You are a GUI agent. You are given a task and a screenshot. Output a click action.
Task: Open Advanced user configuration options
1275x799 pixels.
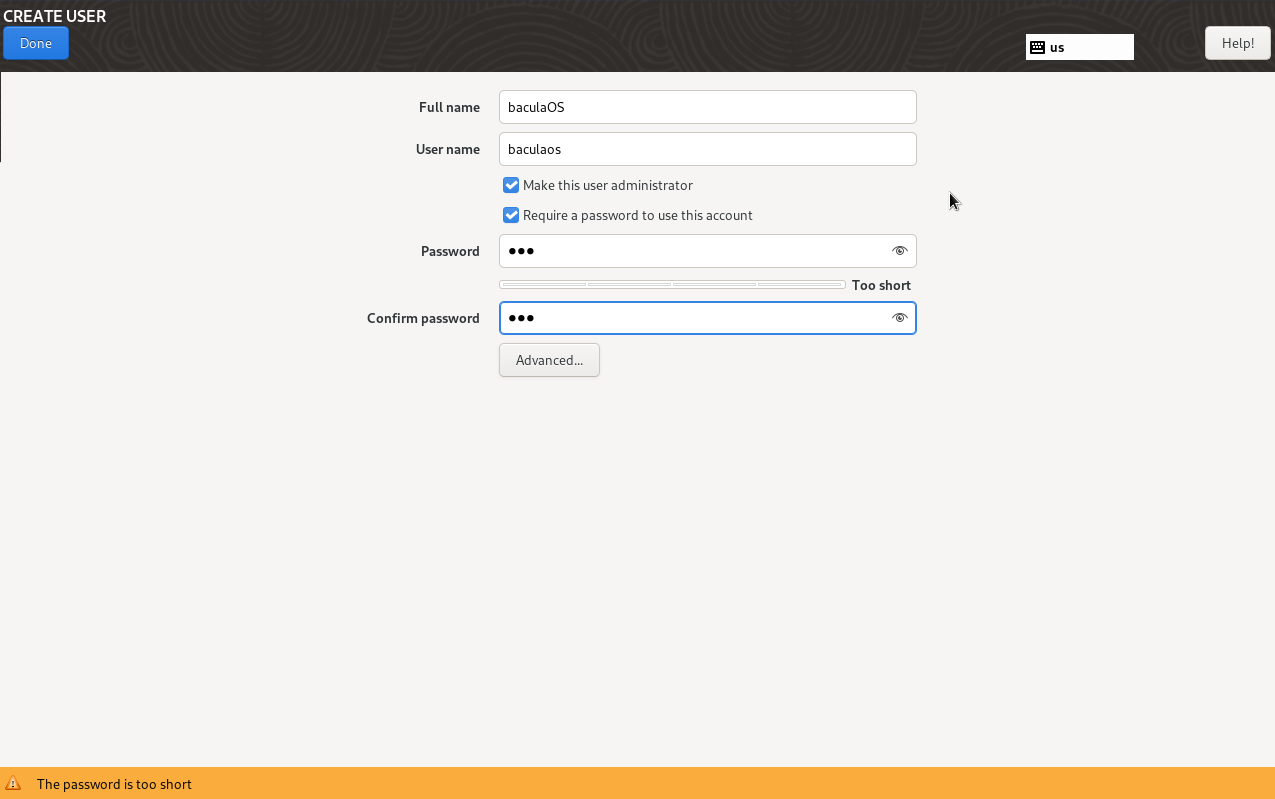(x=549, y=360)
